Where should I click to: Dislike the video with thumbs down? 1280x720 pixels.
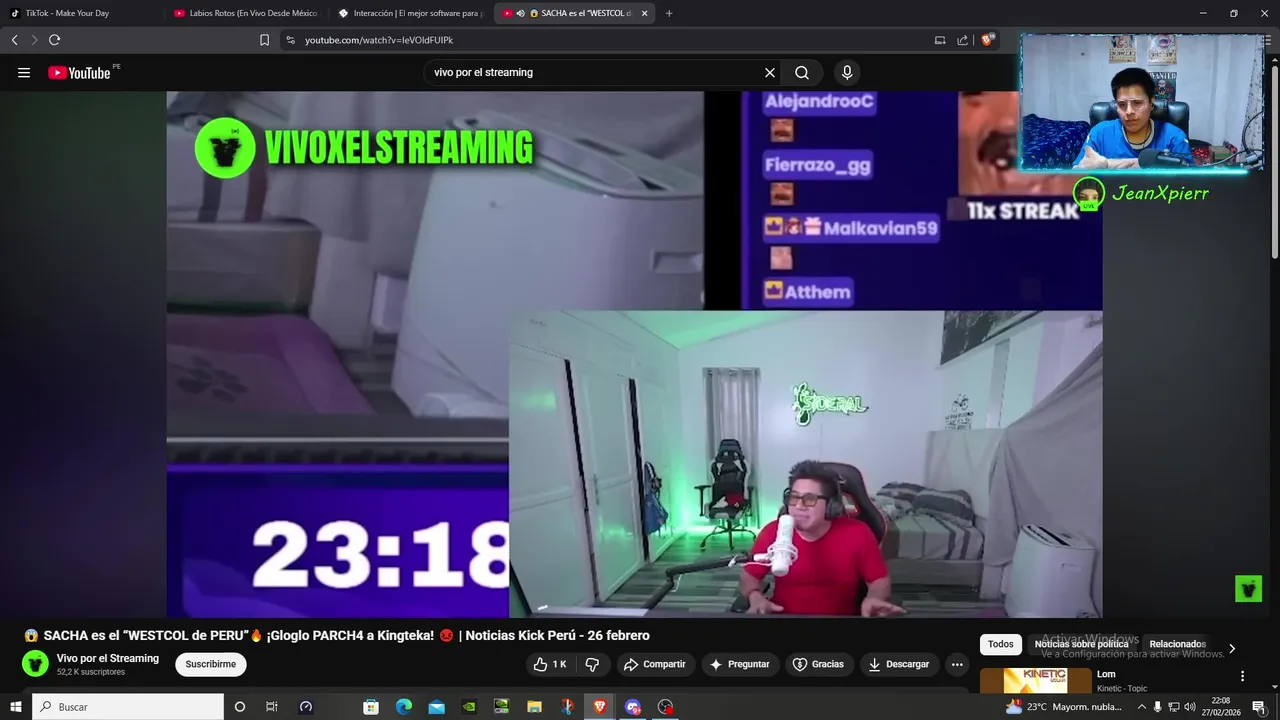[592, 664]
